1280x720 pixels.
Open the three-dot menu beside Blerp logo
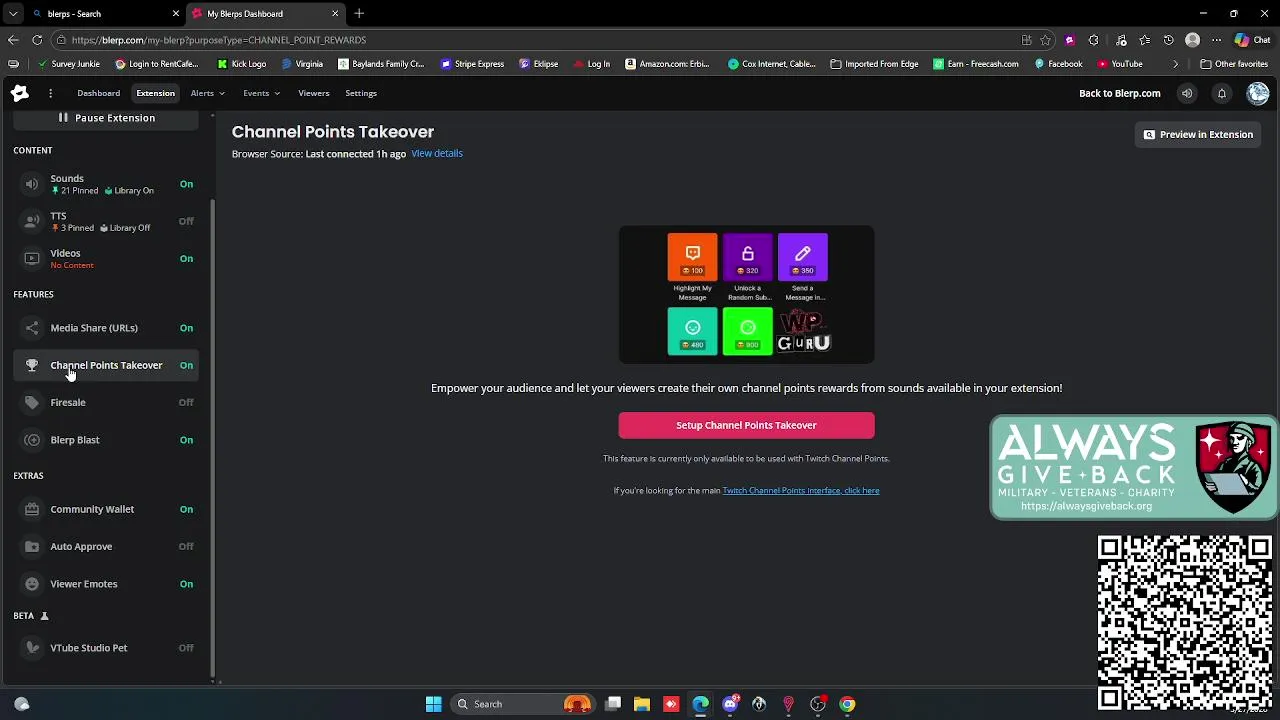pos(50,93)
